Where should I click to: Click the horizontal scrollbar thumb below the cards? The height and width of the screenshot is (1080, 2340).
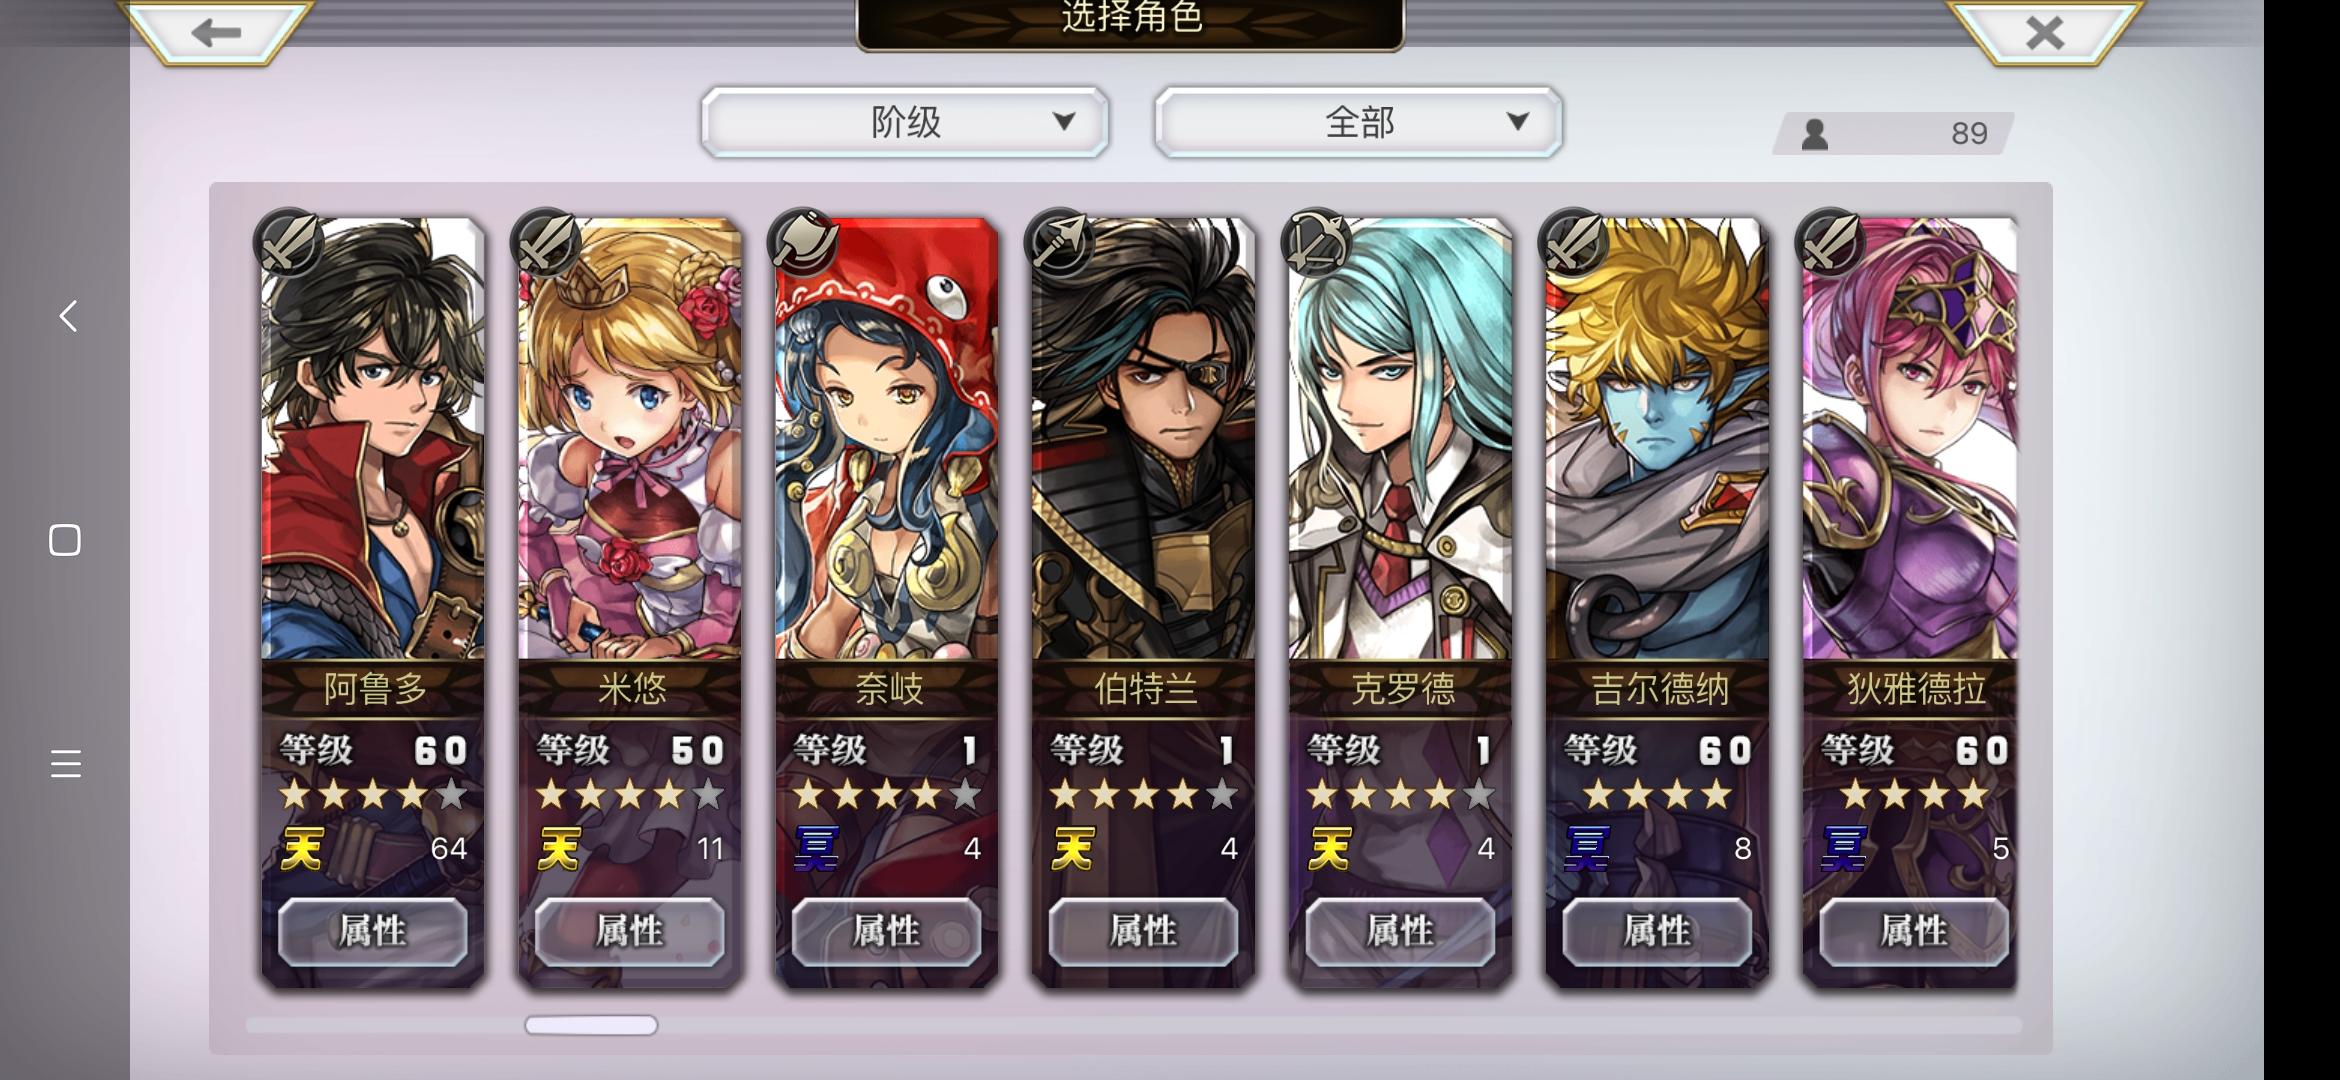point(591,1025)
